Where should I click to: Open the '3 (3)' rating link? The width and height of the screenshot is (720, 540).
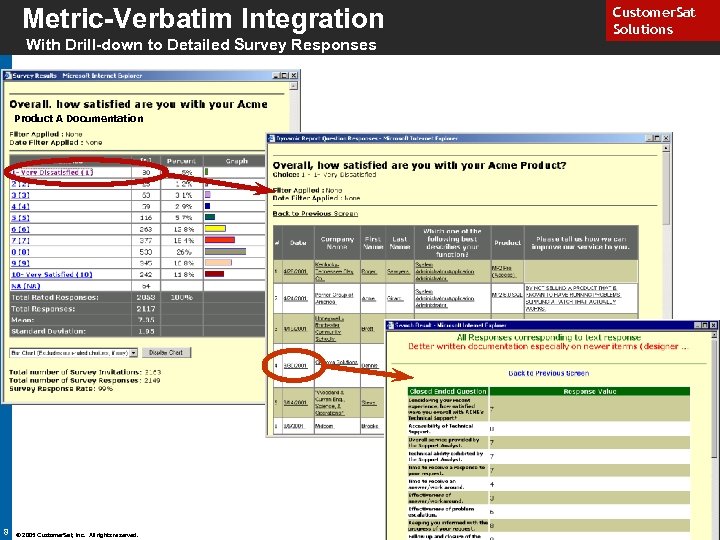[x=20, y=195]
